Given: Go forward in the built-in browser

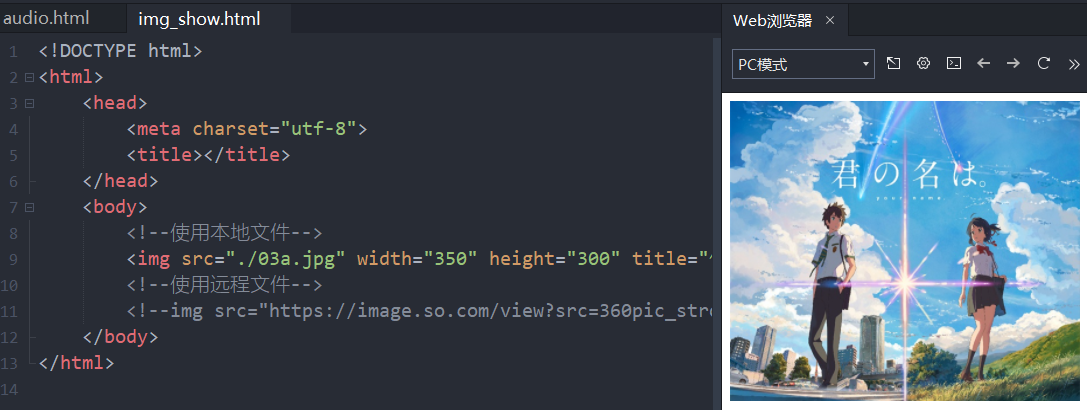Looking at the screenshot, I should click(x=1014, y=63).
